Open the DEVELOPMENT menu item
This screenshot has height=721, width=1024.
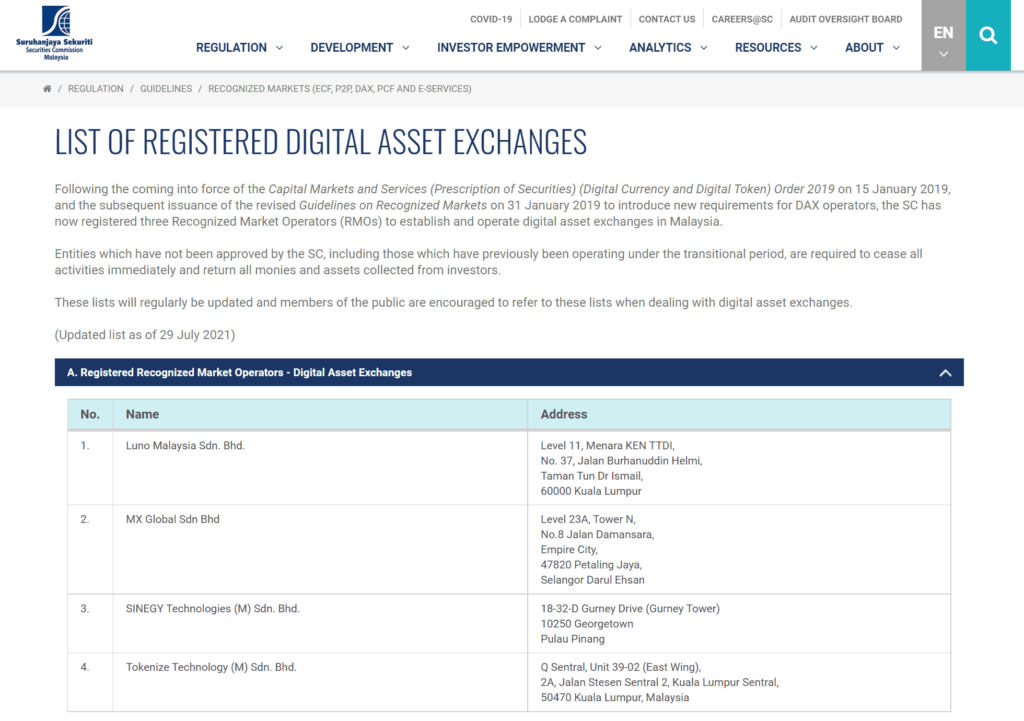tap(351, 48)
